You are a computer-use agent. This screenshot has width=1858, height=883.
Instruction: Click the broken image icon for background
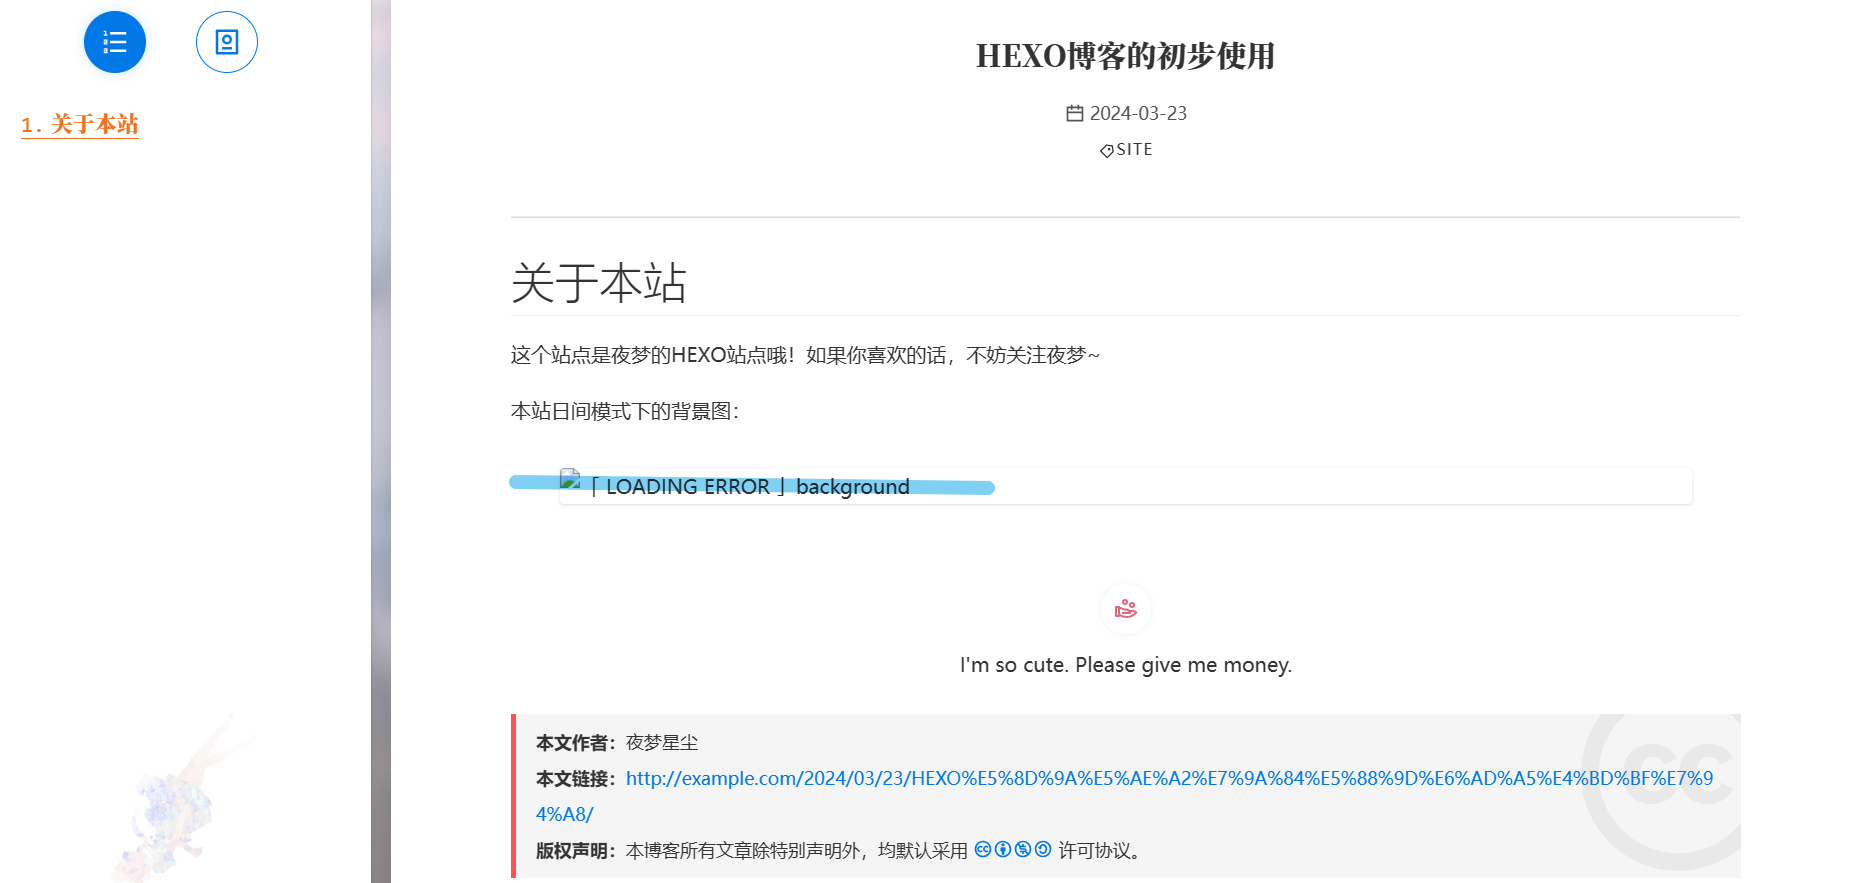pyautogui.click(x=570, y=479)
